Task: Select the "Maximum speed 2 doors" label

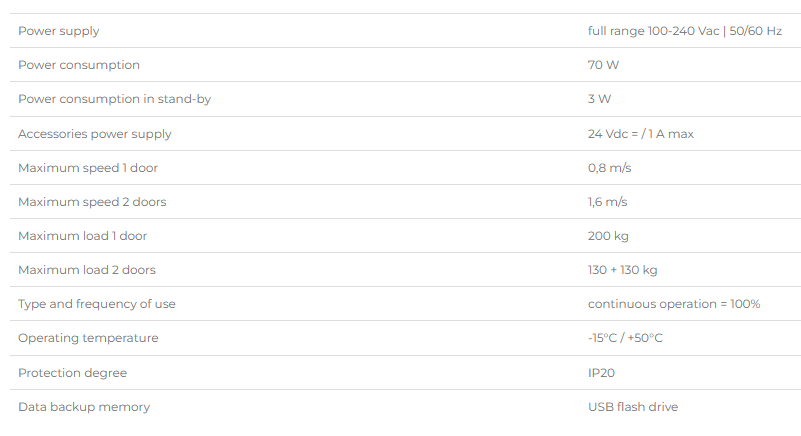Action: [92, 202]
